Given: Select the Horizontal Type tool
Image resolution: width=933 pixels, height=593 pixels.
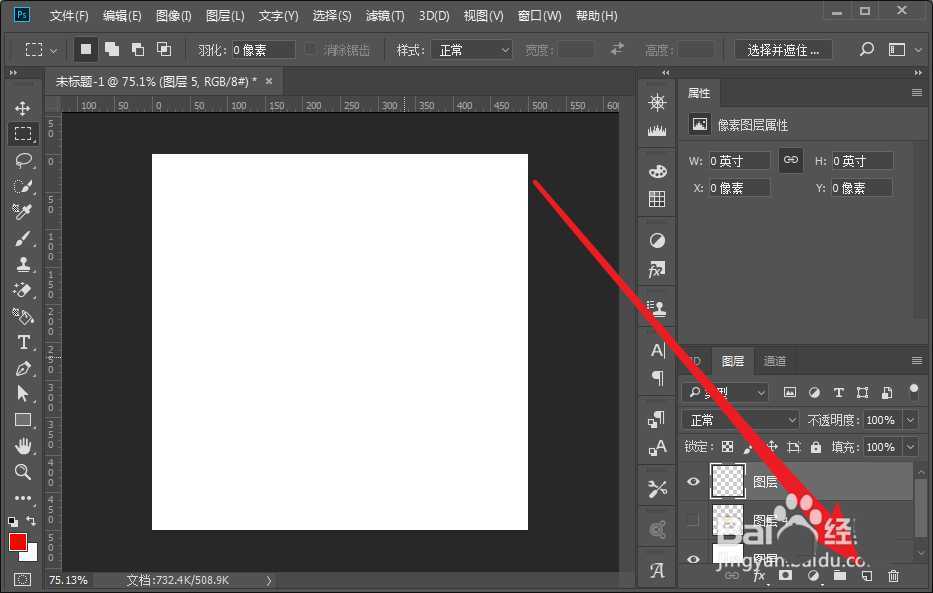Looking at the screenshot, I should (22, 342).
